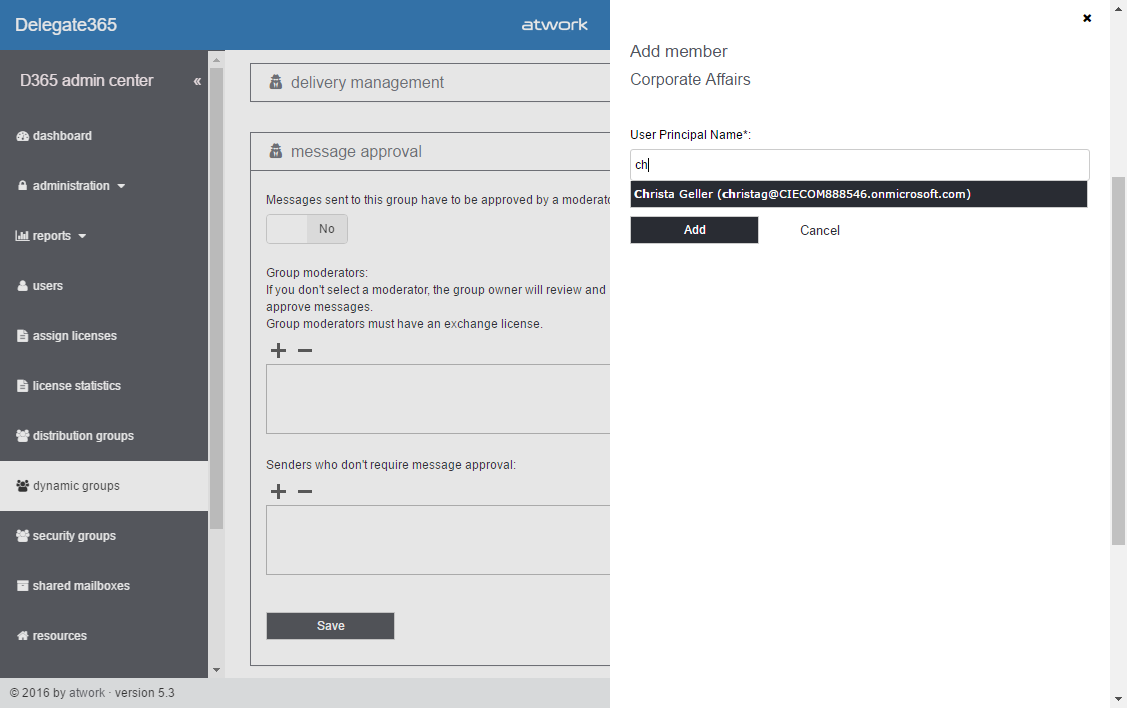Click the dashboard icon in sidebar

pos(22,136)
